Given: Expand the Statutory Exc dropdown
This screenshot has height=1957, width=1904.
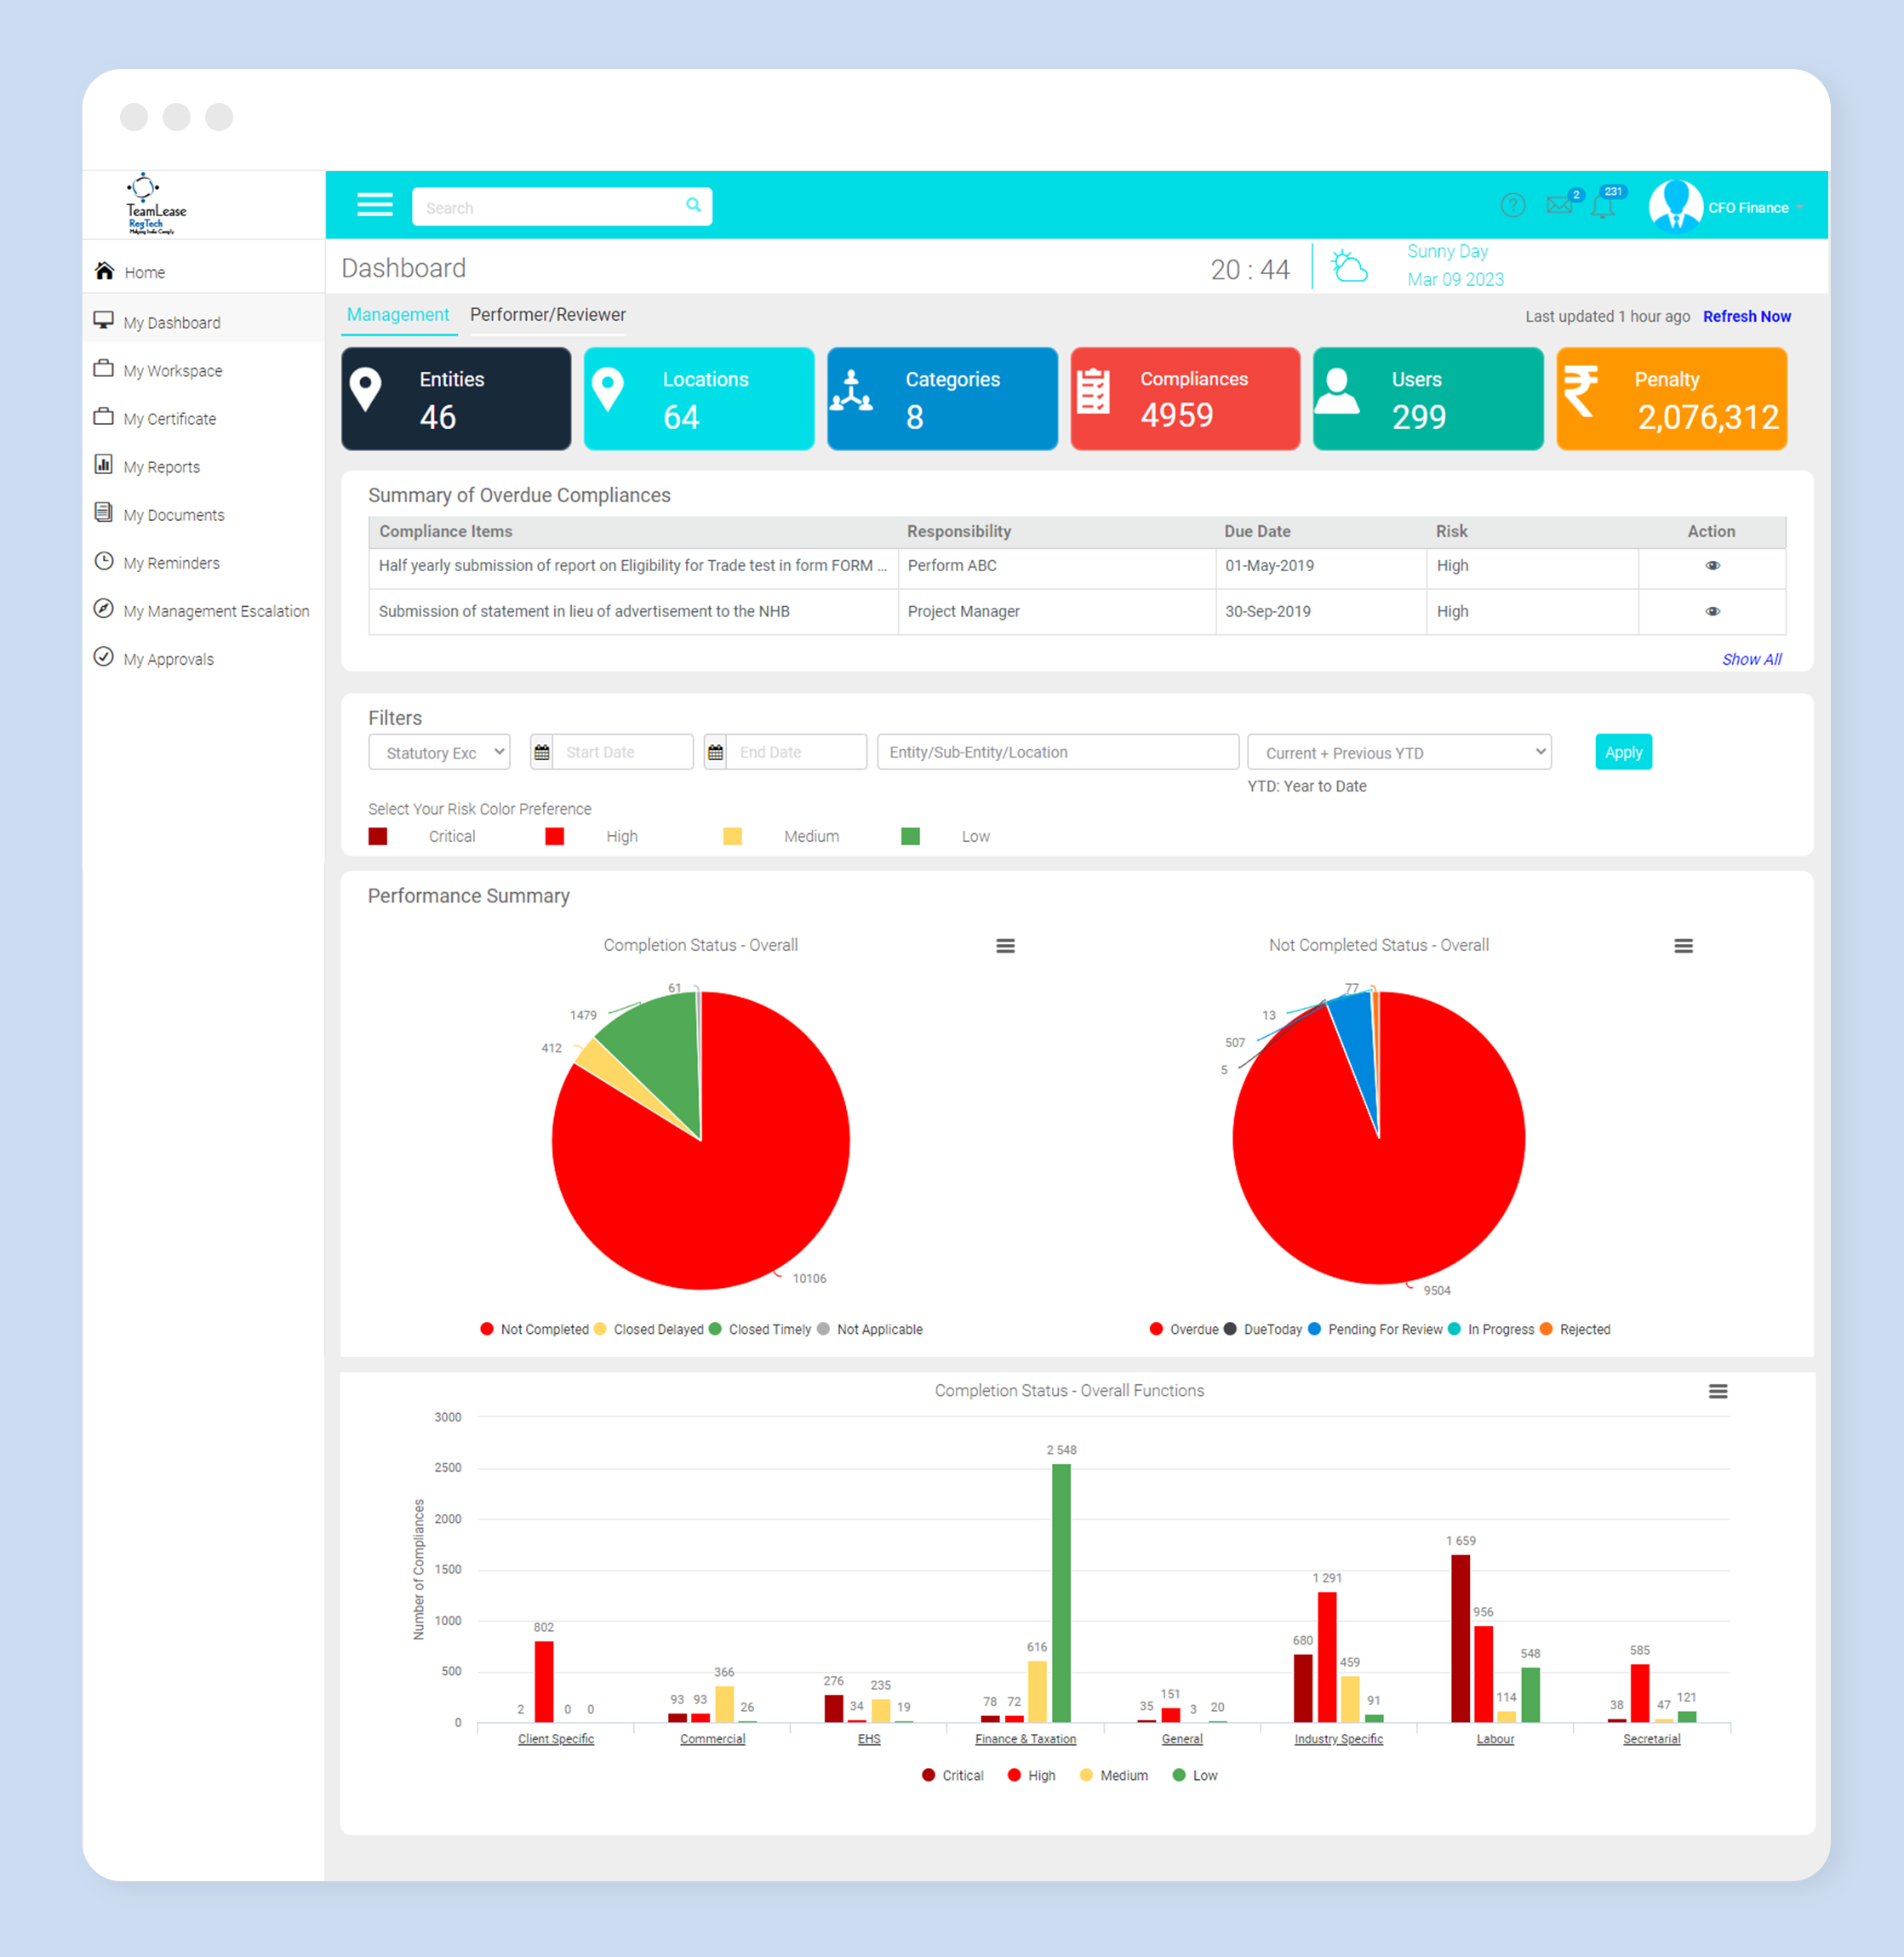Looking at the screenshot, I should point(440,752).
